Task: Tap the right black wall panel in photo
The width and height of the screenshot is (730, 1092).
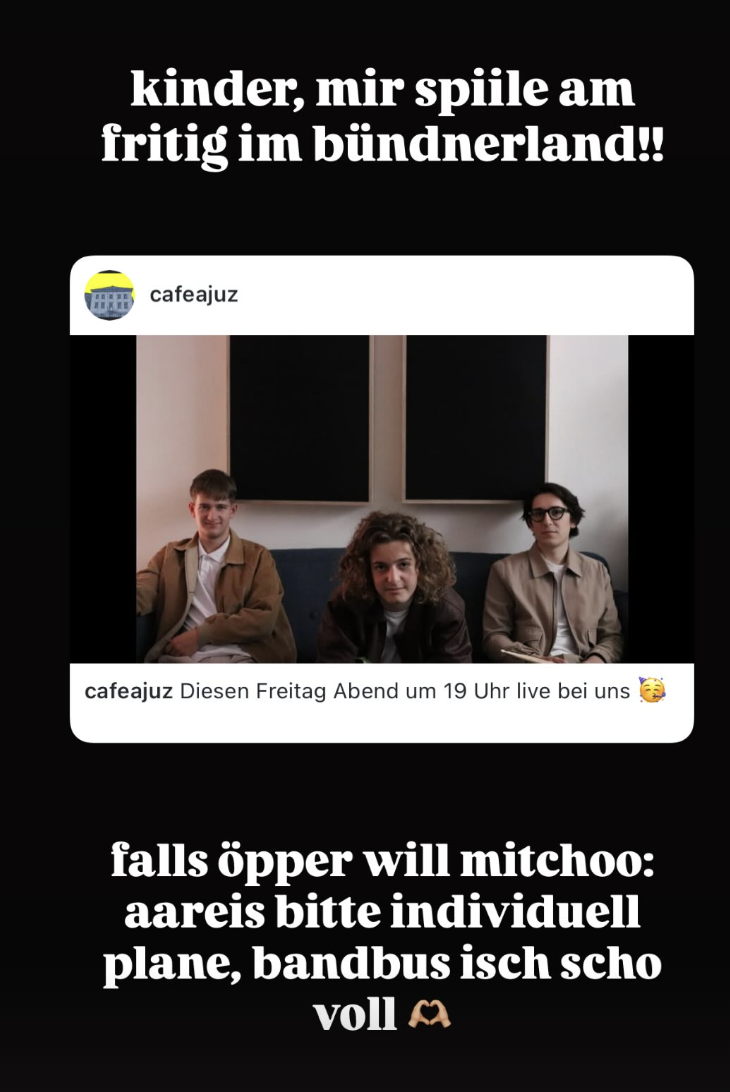Action: tap(476, 418)
